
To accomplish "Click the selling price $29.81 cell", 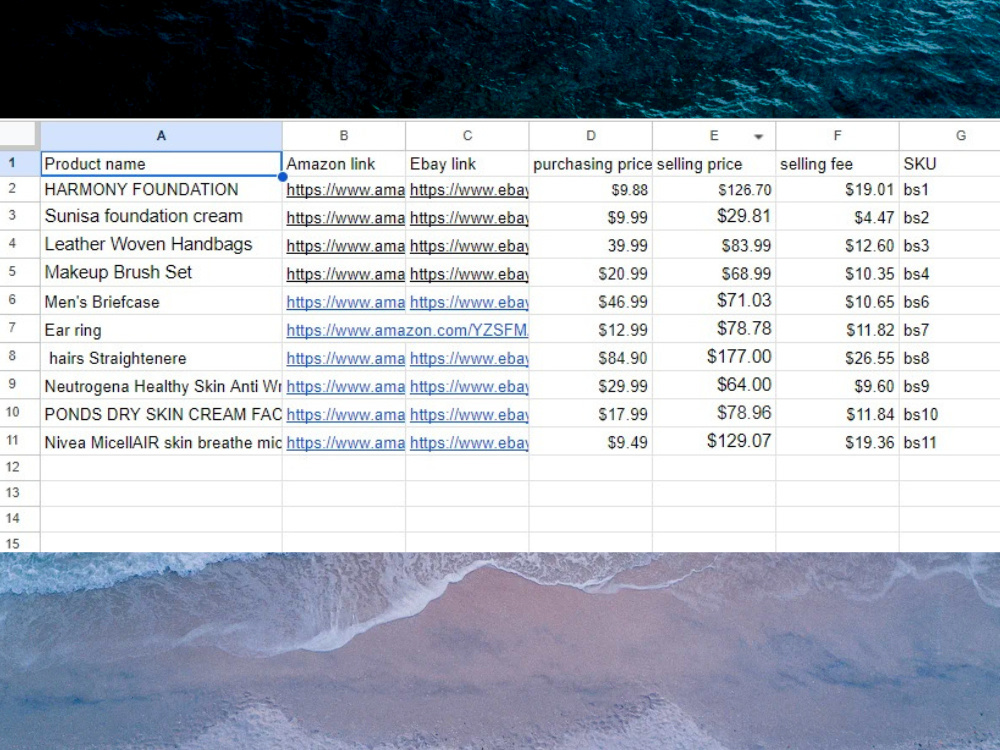I will tap(714, 217).
